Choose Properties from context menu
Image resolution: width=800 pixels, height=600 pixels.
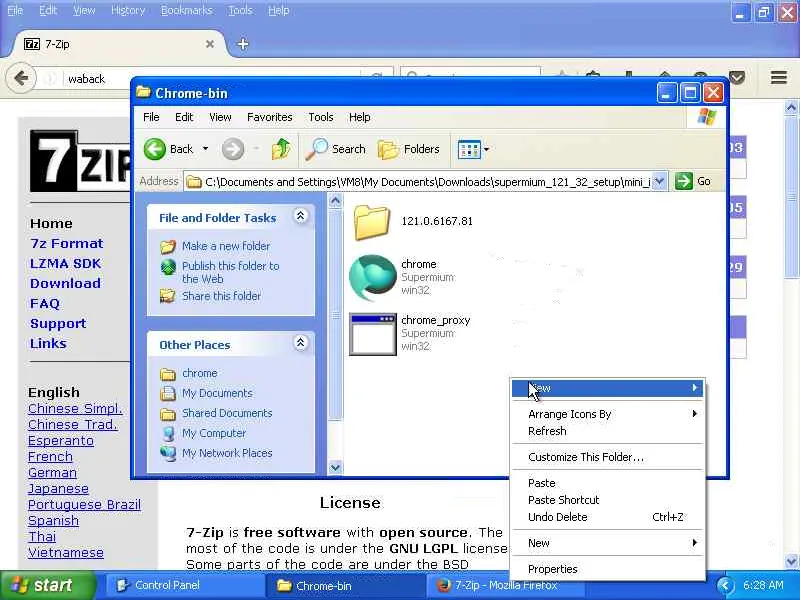click(x=607, y=569)
